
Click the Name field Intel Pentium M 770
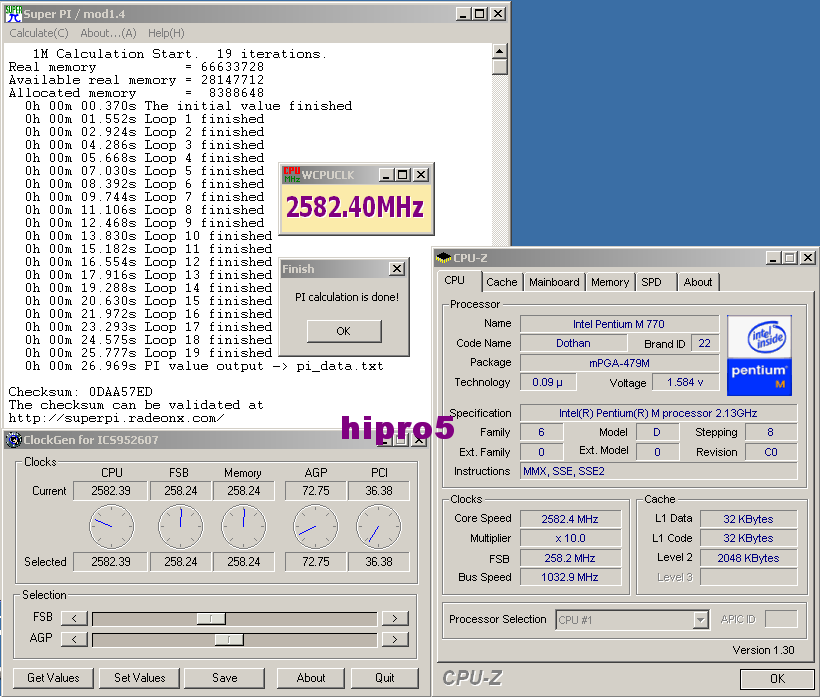[619, 324]
